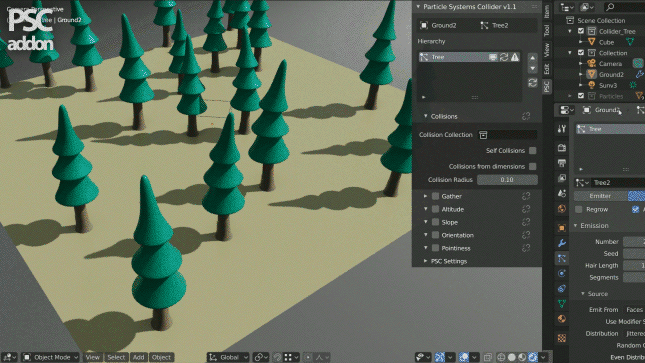Switch to wireframe viewport shading
Screen dimensions: 645x363
pyautogui.click(x=501, y=357)
